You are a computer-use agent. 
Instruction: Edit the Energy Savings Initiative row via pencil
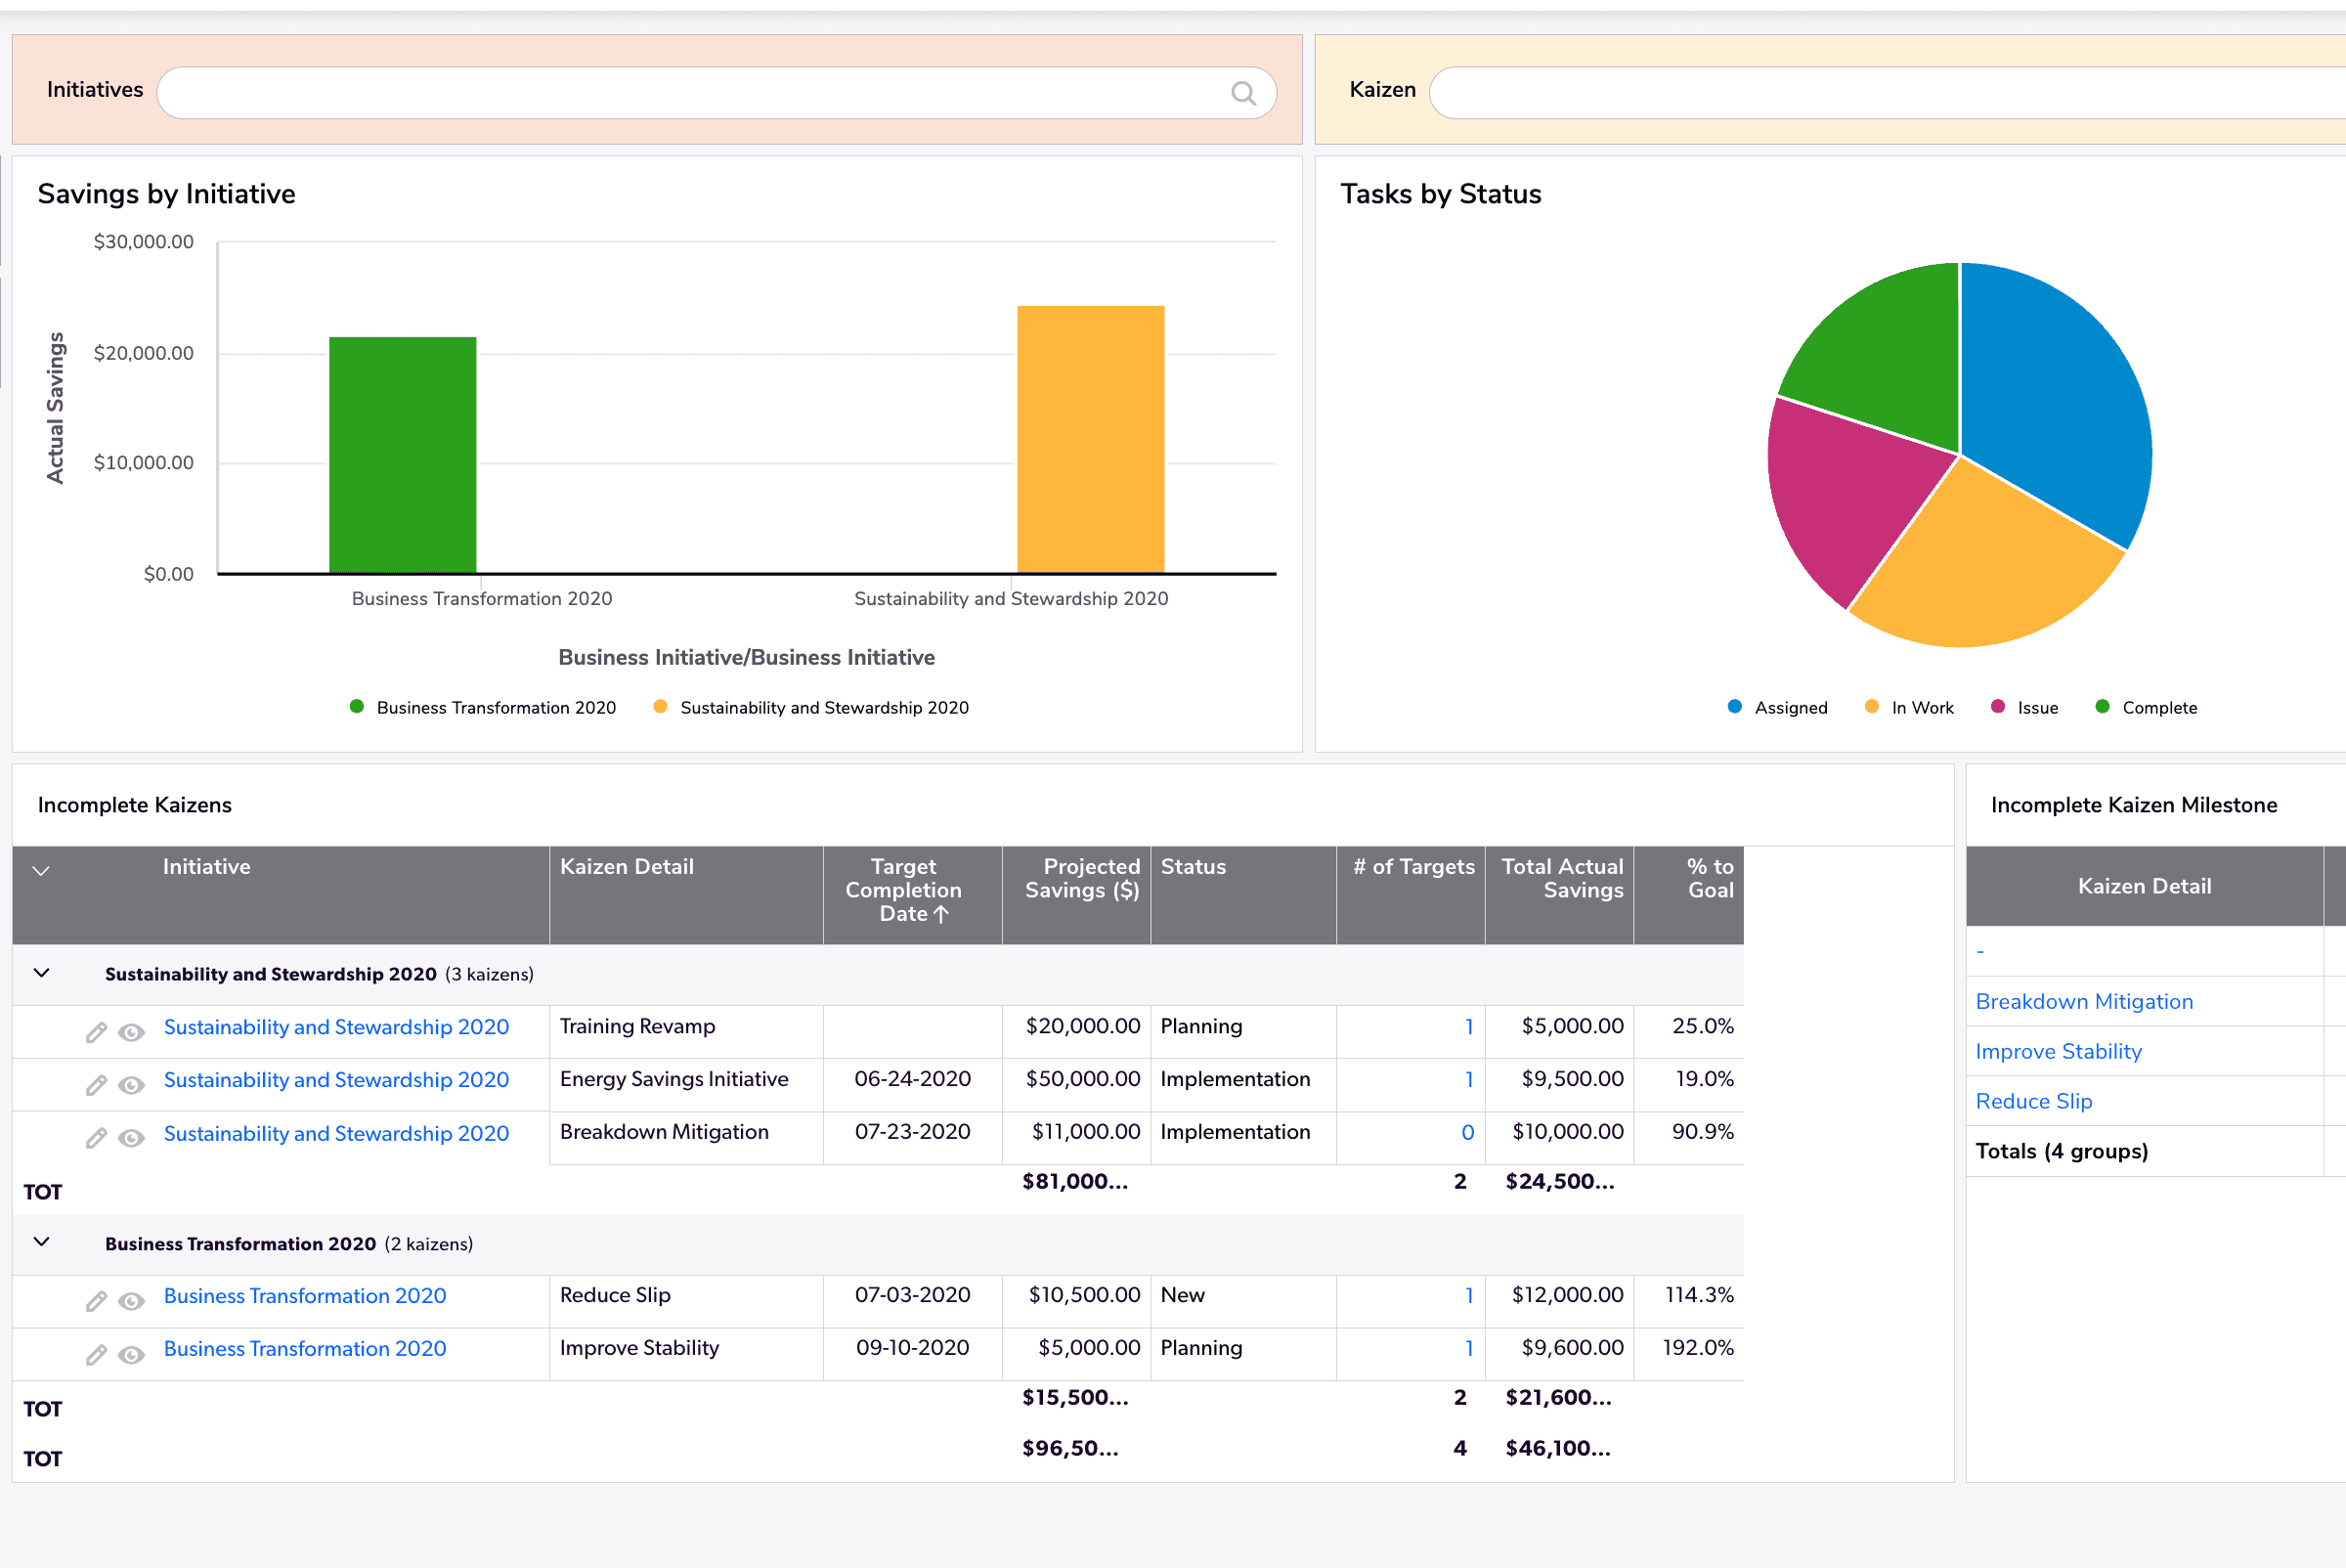click(x=96, y=1085)
